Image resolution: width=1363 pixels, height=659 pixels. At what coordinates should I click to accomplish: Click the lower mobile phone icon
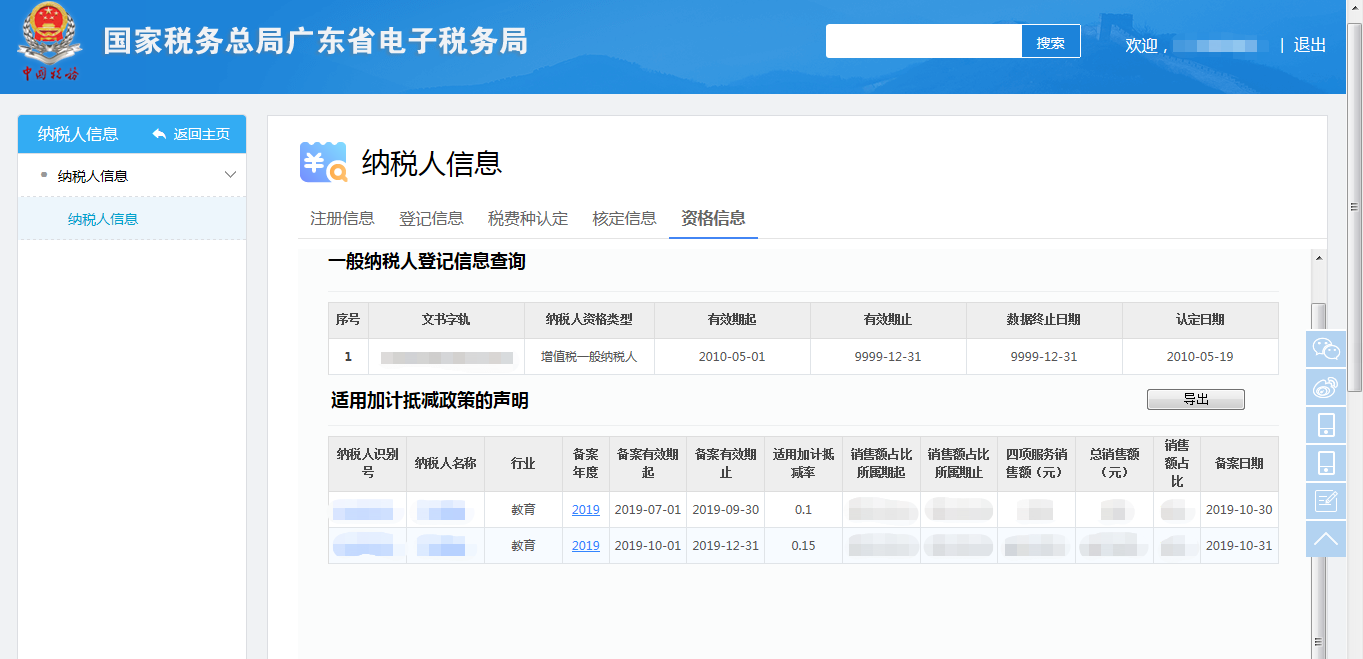[x=1325, y=463]
